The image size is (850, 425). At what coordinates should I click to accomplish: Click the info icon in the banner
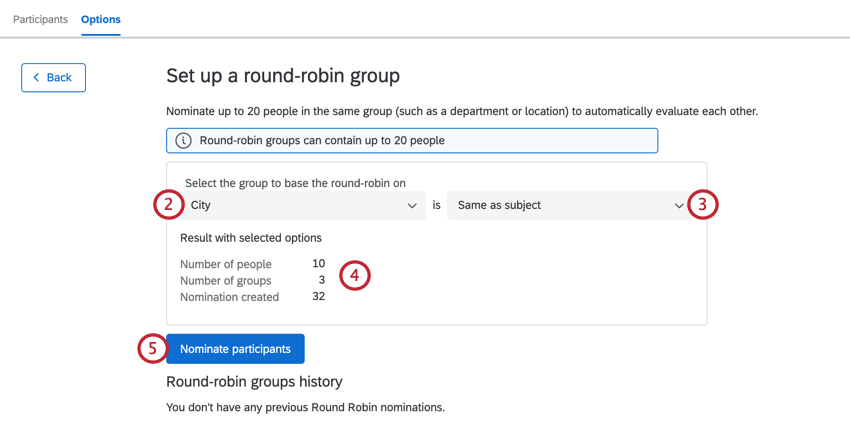point(183,141)
